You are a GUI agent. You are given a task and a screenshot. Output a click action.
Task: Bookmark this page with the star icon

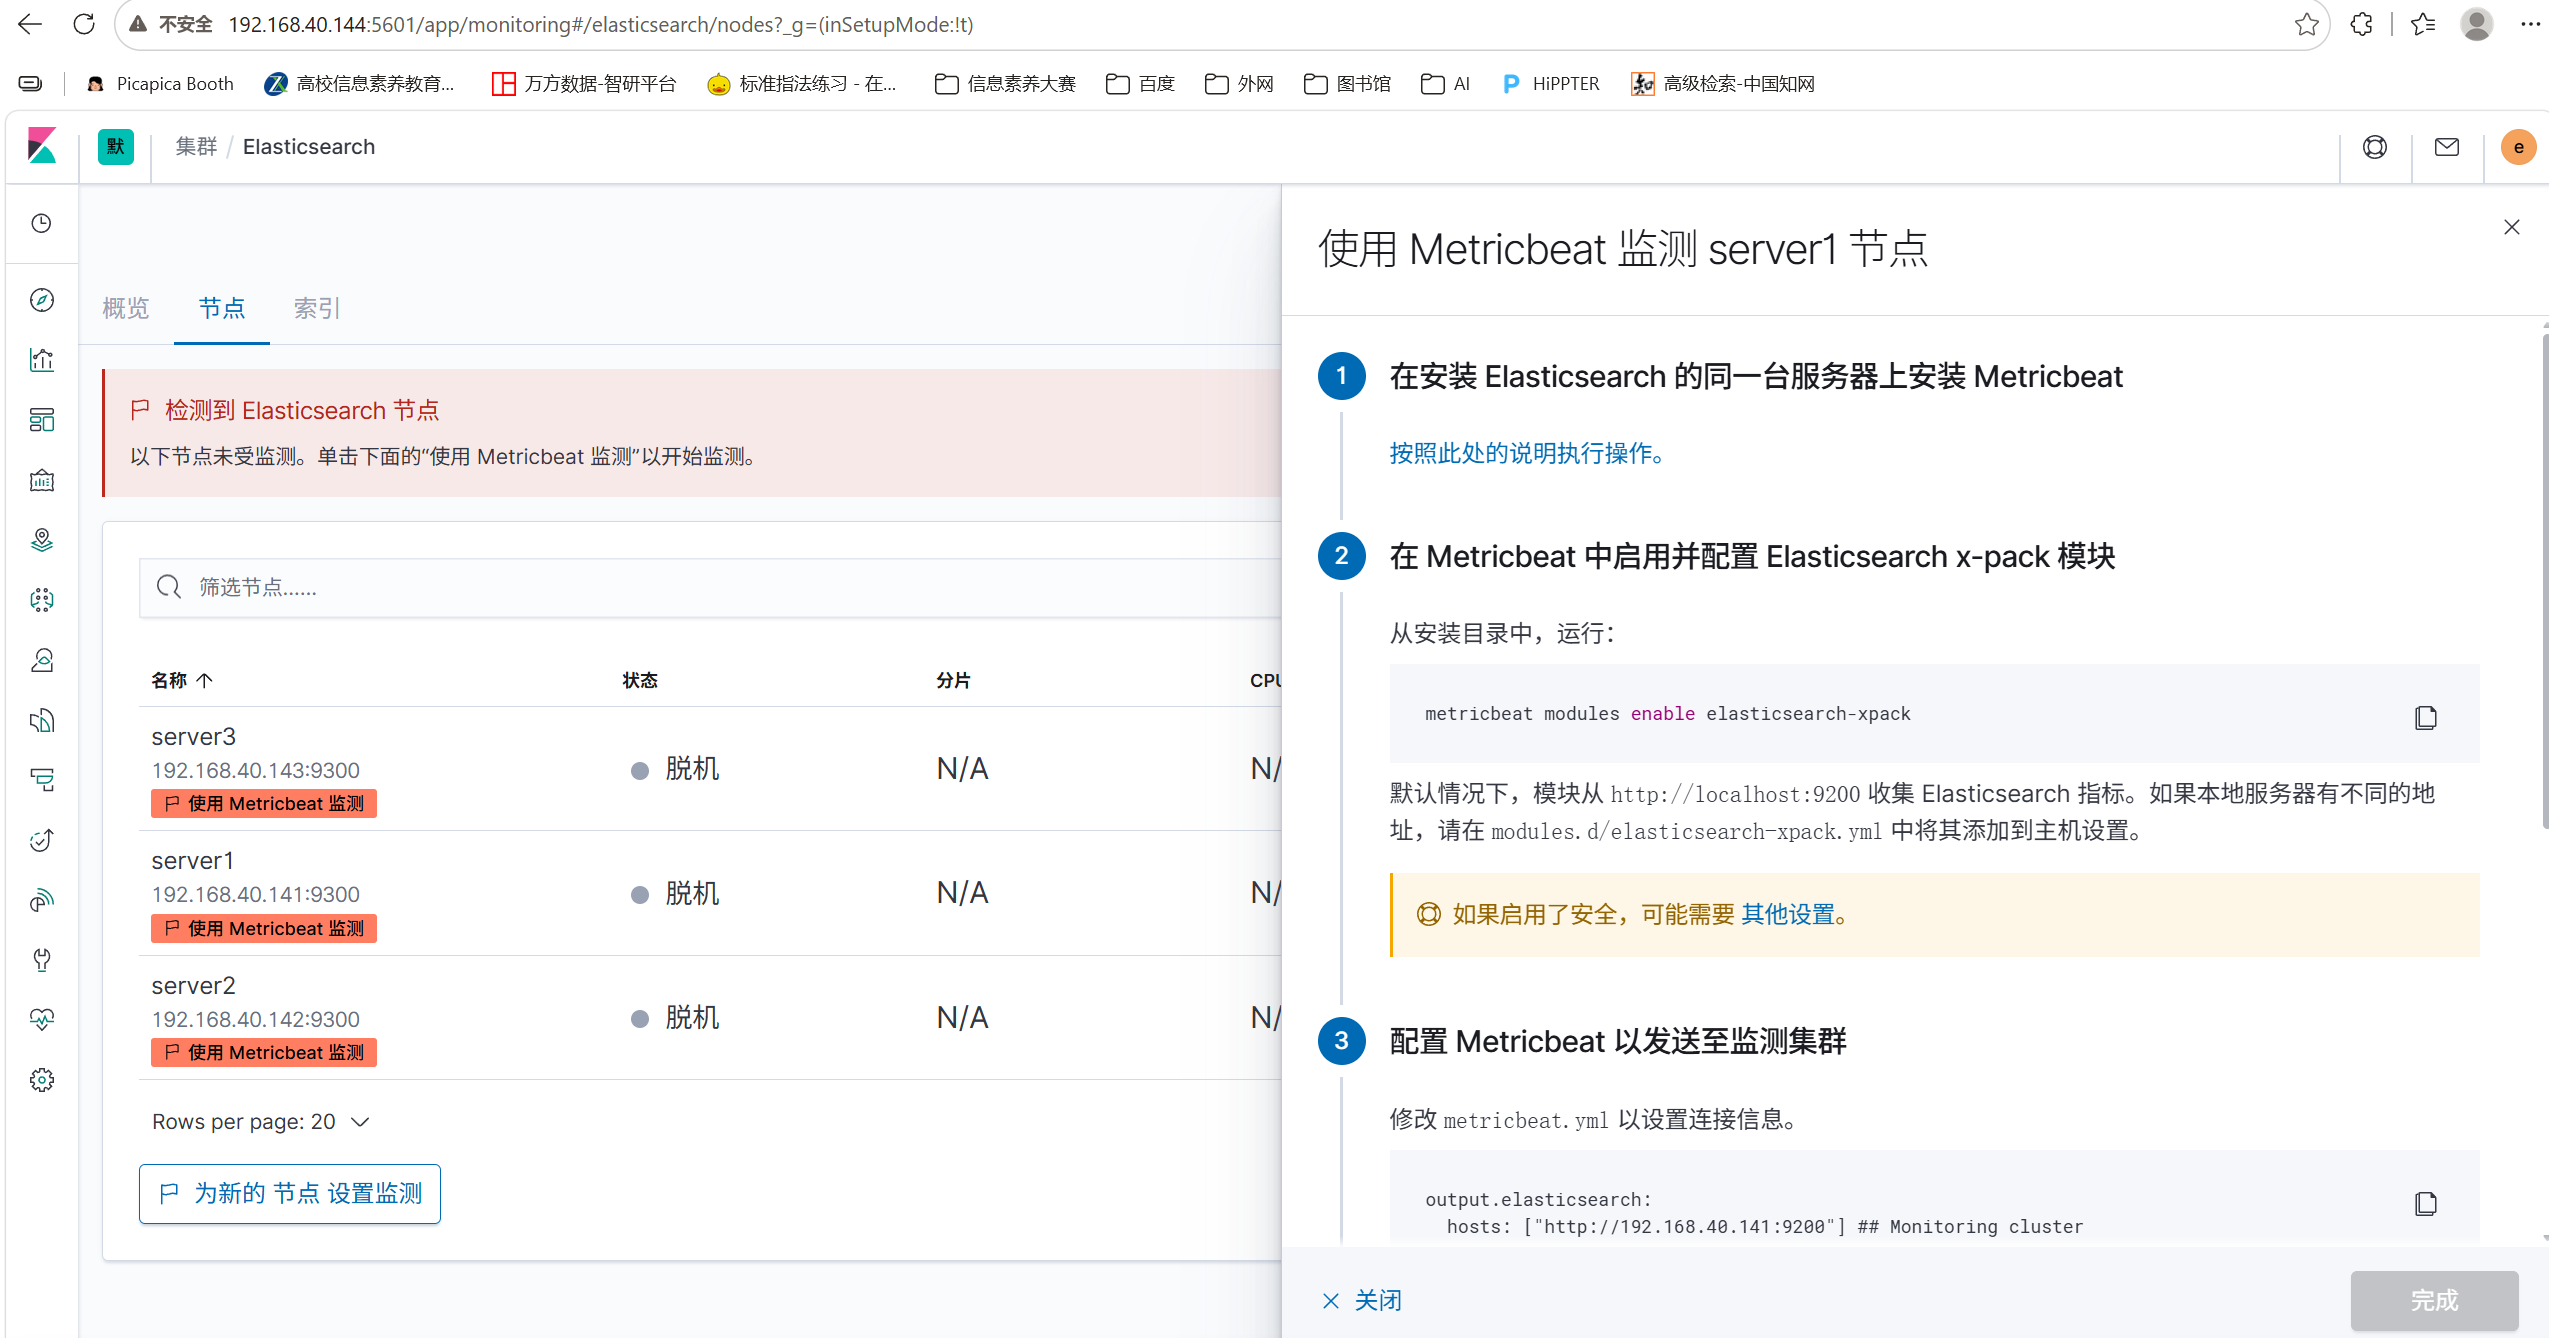tap(2306, 24)
